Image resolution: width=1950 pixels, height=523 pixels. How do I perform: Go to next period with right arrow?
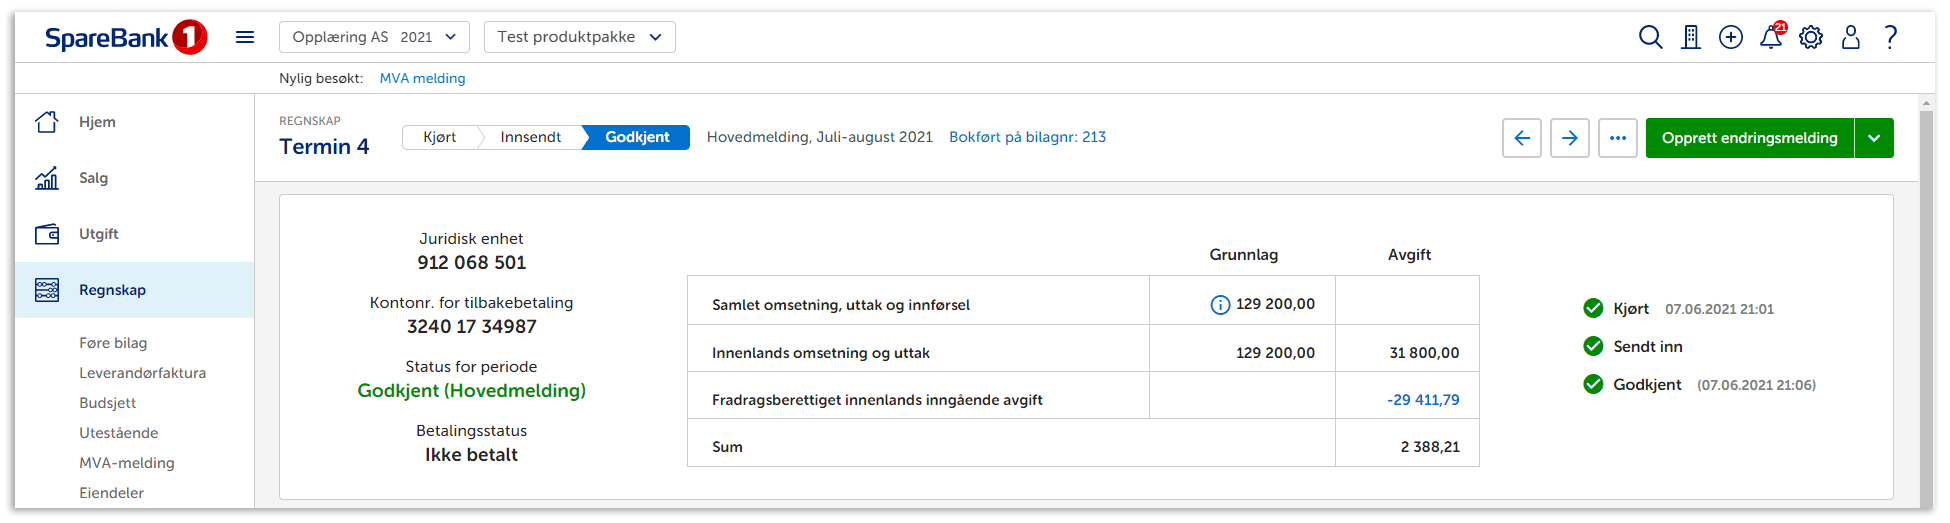click(x=1570, y=138)
